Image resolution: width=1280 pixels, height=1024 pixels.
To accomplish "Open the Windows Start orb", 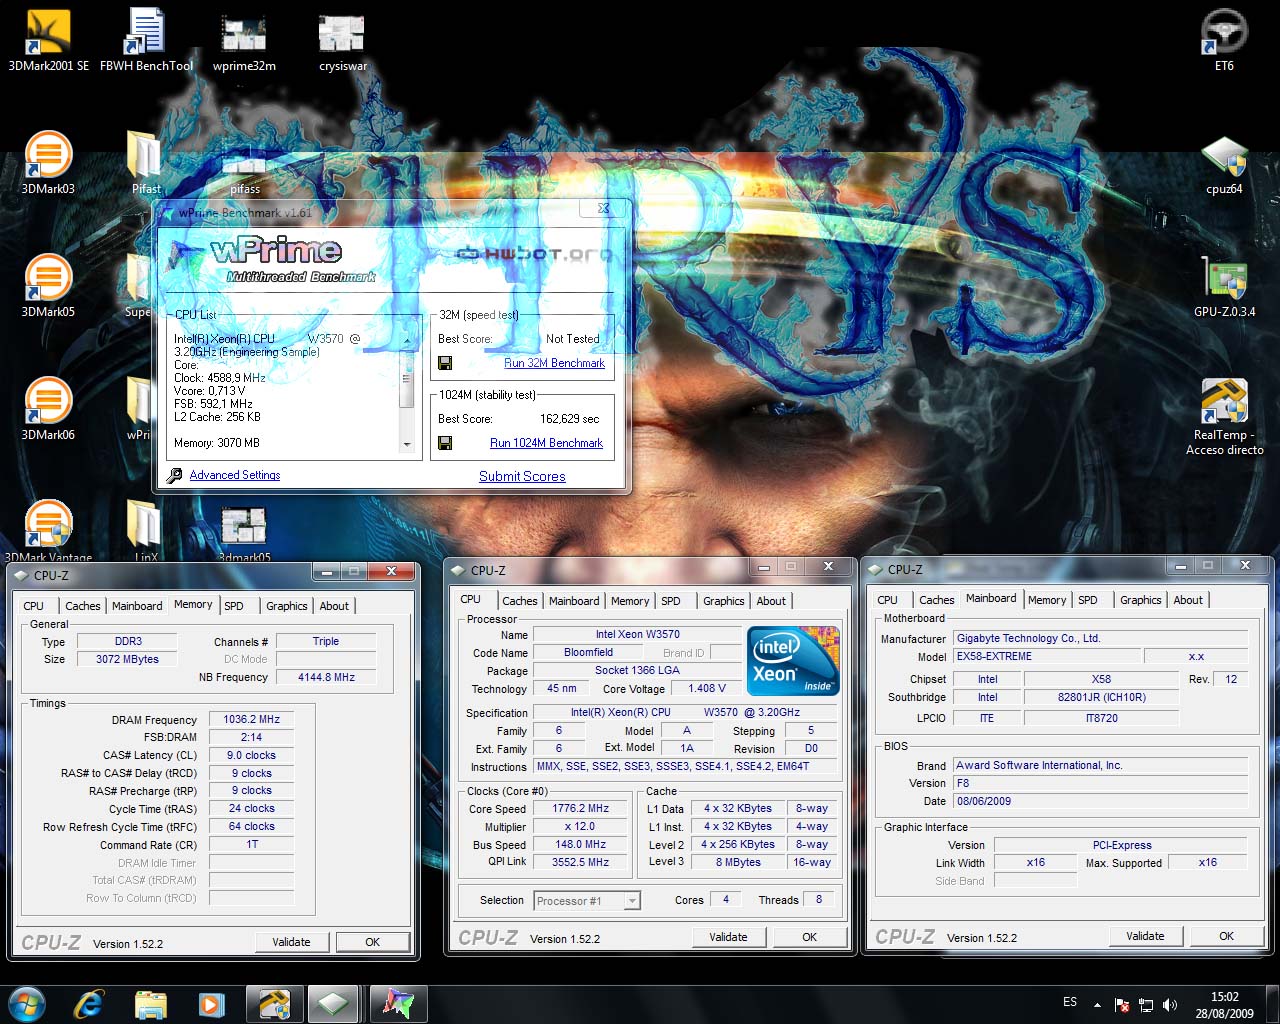I will click(x=27, y=1003).
